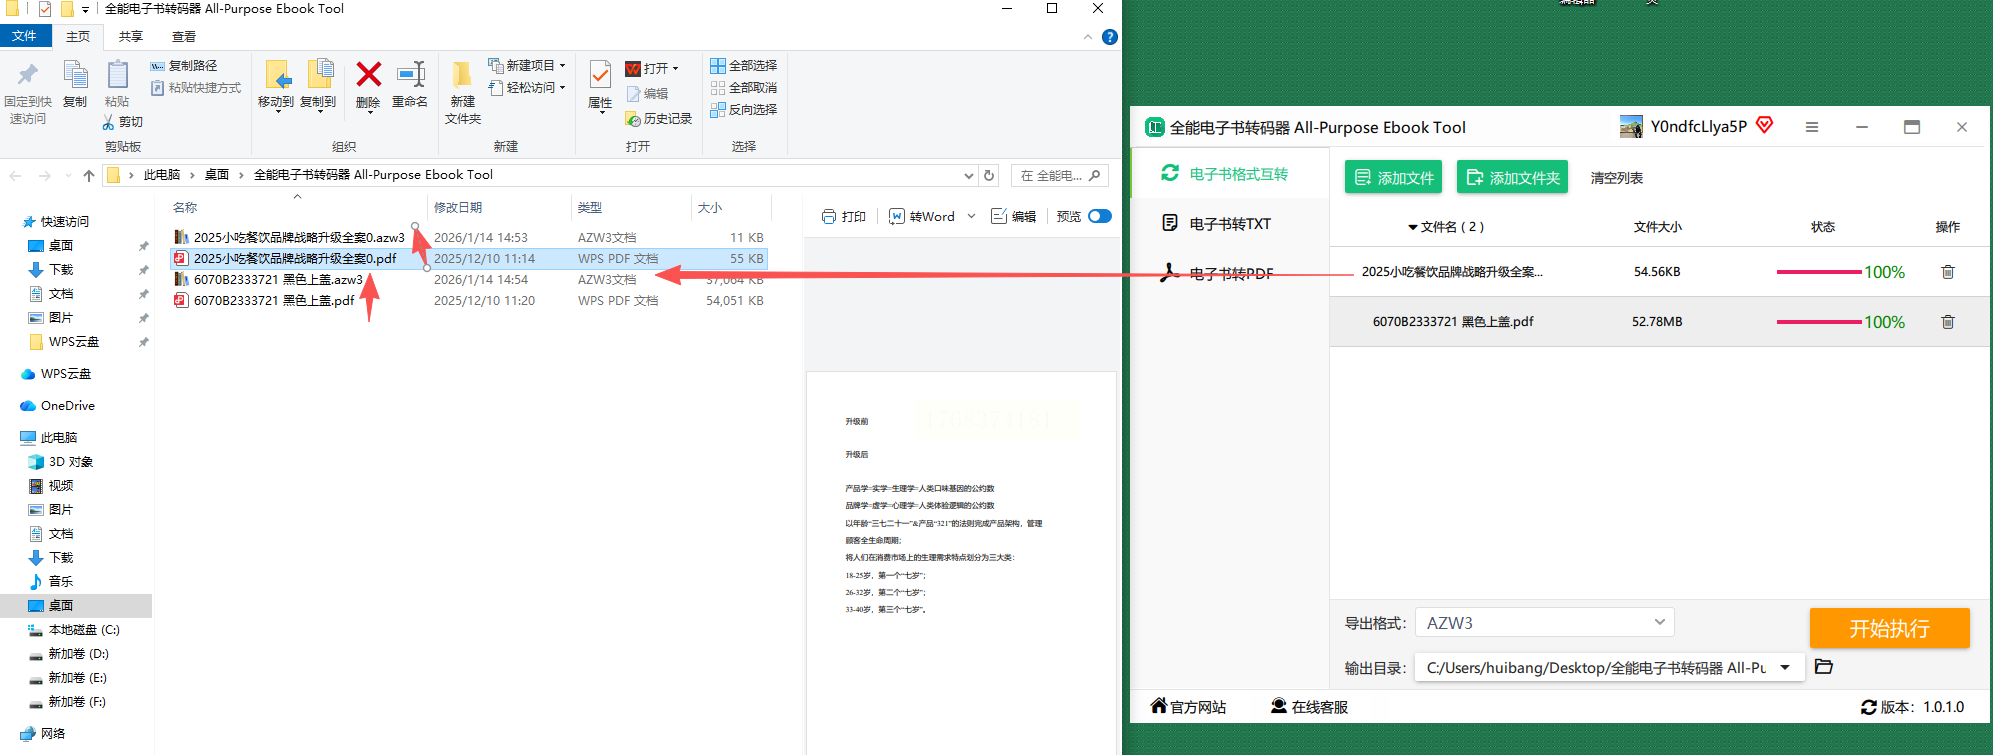The height and width of the screenshot is (755, 1993).
Task: Click the orange 开始执行 button
Action: (x=1889, y=628)
